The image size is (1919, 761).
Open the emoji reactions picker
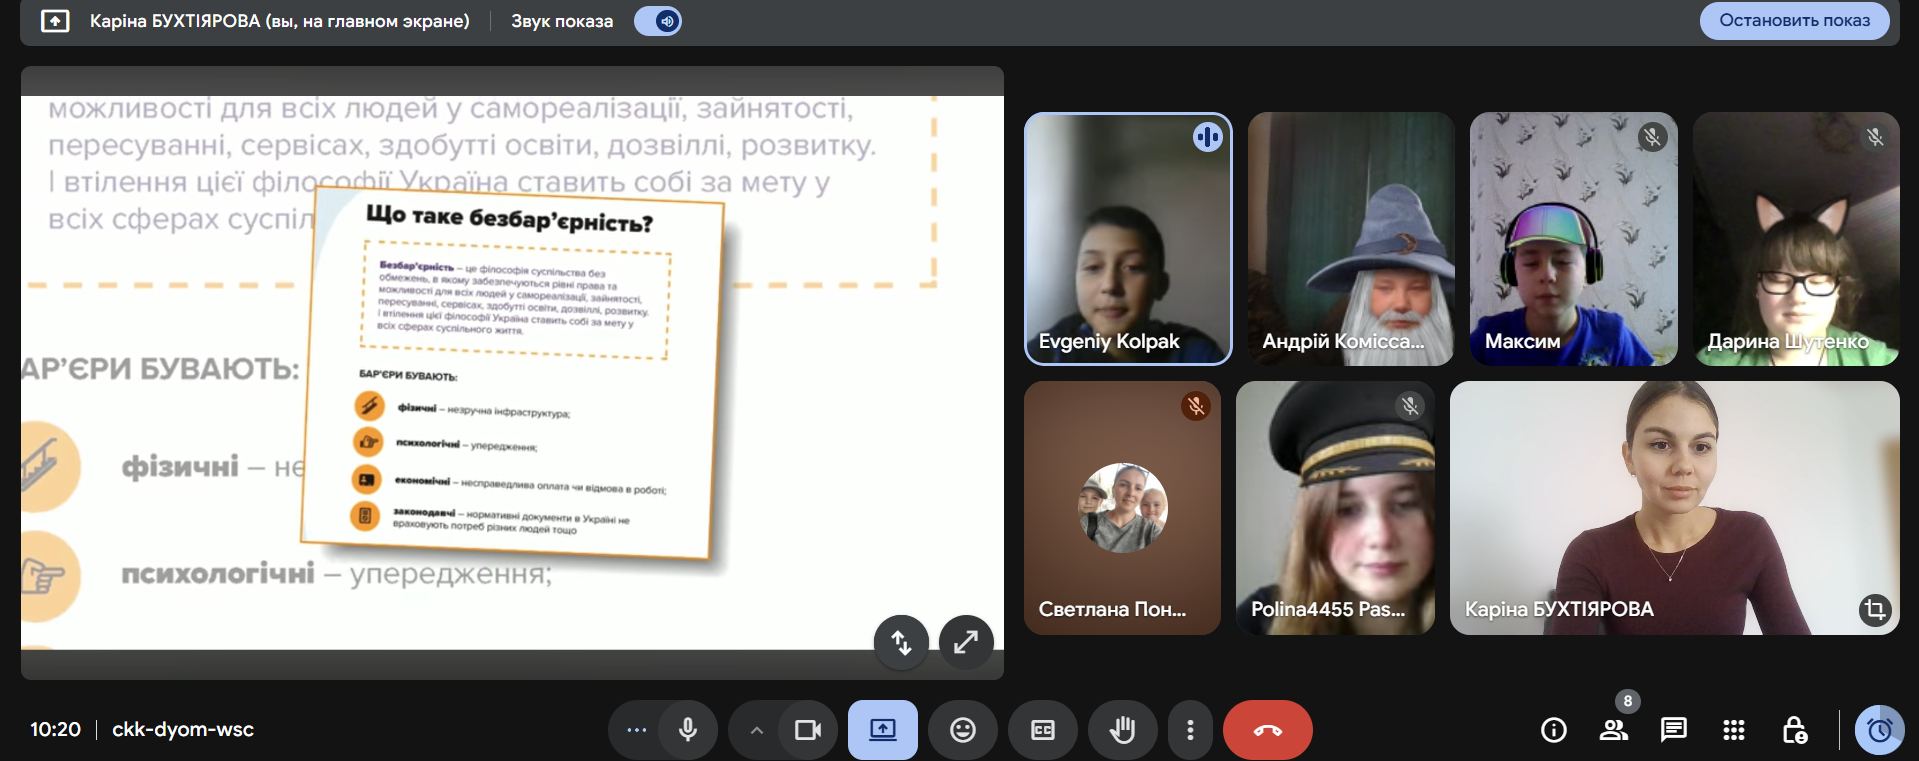click(962, 730)
